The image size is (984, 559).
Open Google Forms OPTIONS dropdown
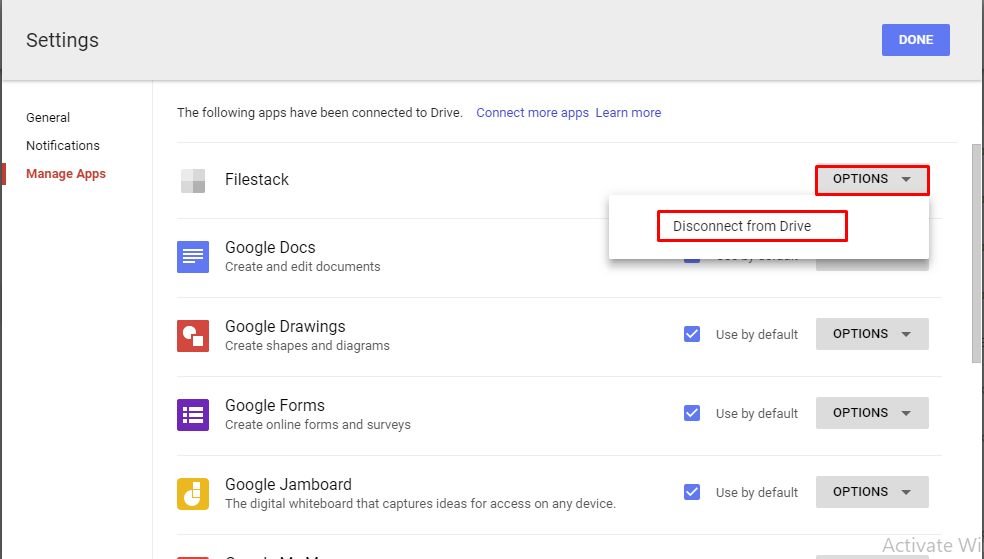click(872, 413)
